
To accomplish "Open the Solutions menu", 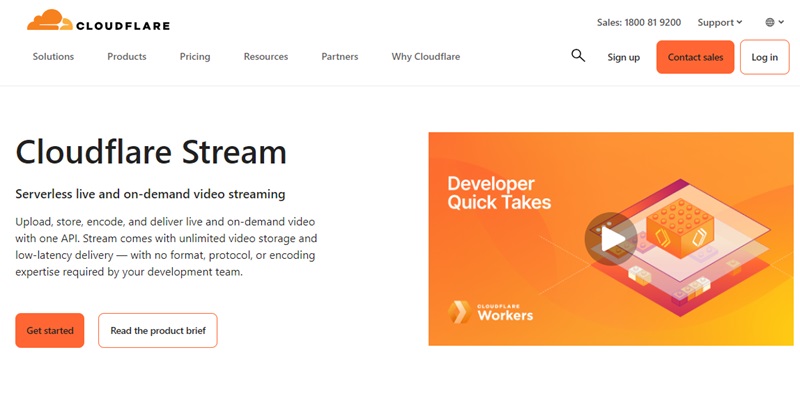I will [x=53, y=57].
